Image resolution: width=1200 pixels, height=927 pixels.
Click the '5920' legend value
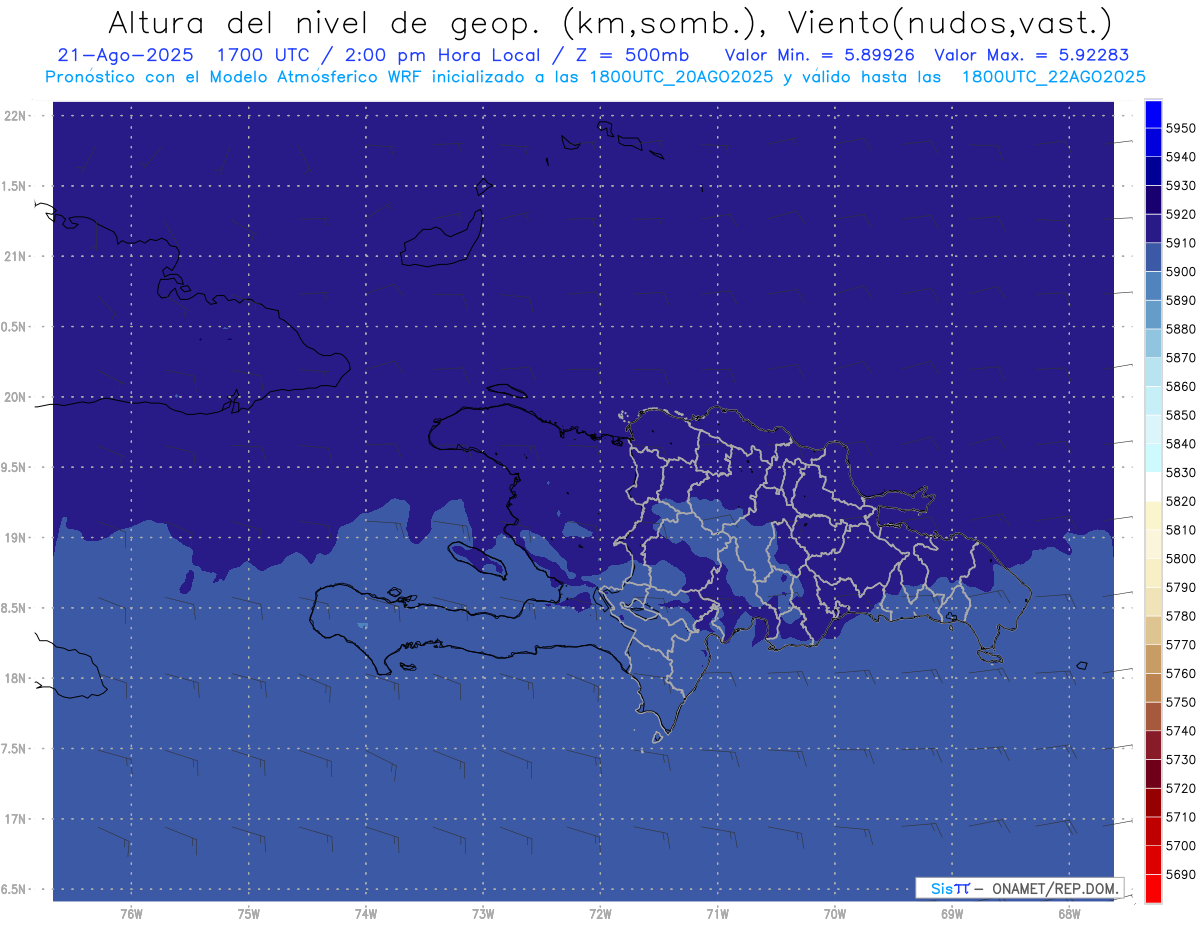point(1180,214)
